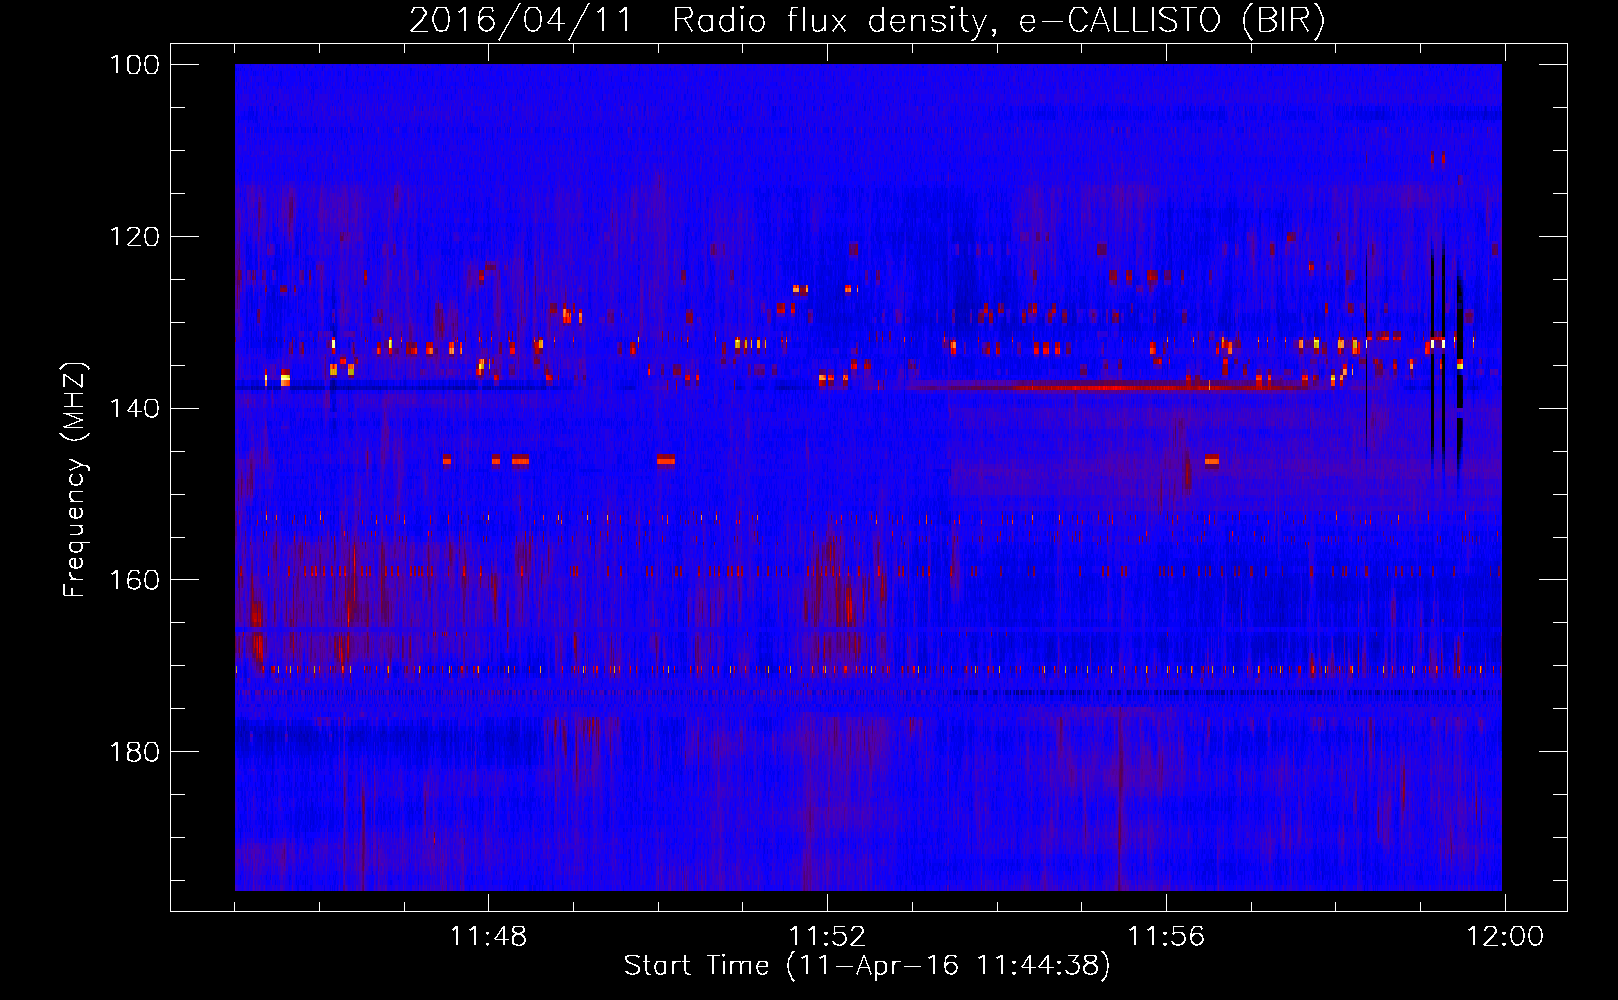Click the long red horizontal band near 138 MHz
Viewport: 1618px width, 1000px height.
click(1110, 386)
